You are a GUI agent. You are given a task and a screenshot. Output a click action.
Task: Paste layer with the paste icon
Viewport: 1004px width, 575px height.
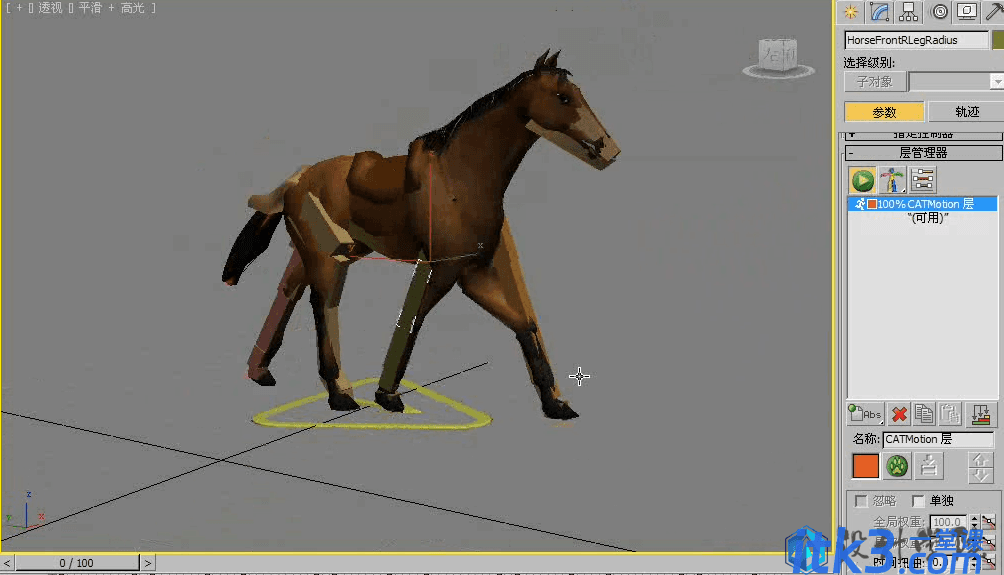950,414
